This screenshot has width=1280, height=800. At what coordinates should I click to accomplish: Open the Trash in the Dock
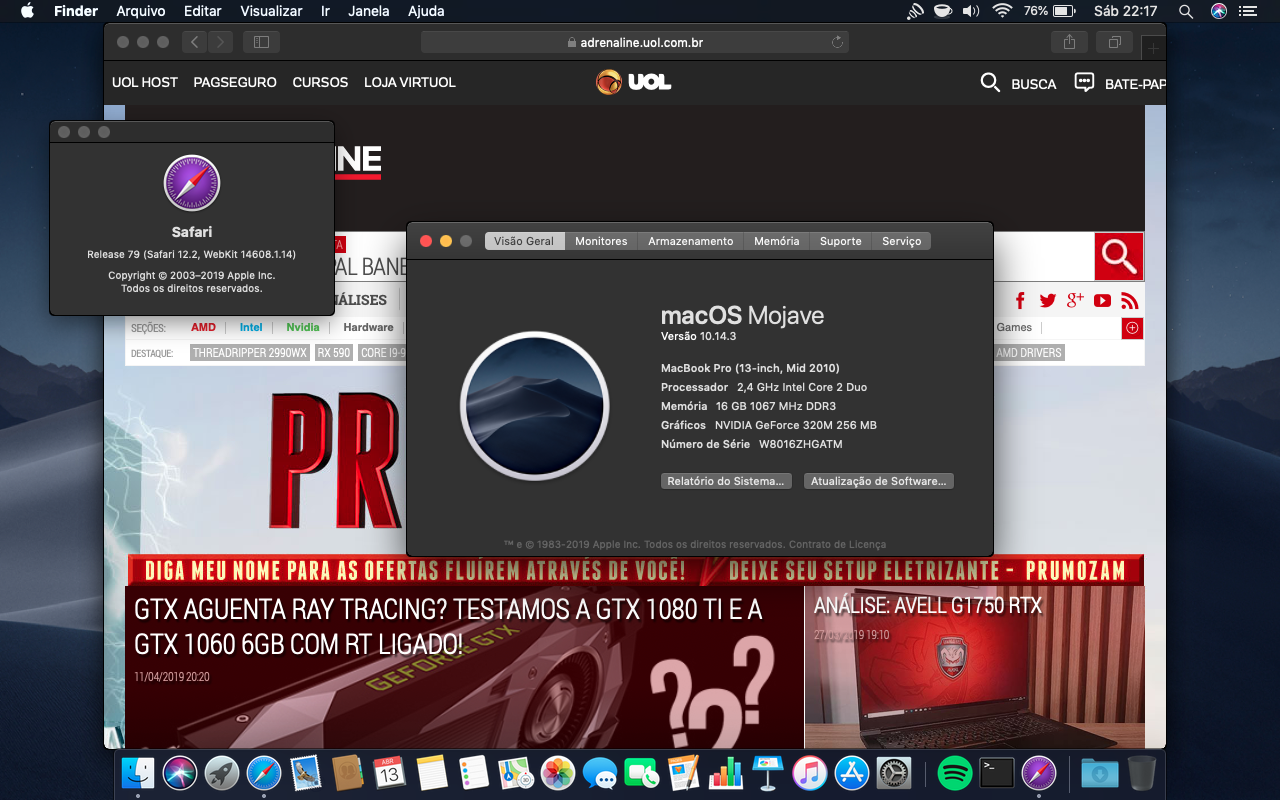[x=1141, y=773]
